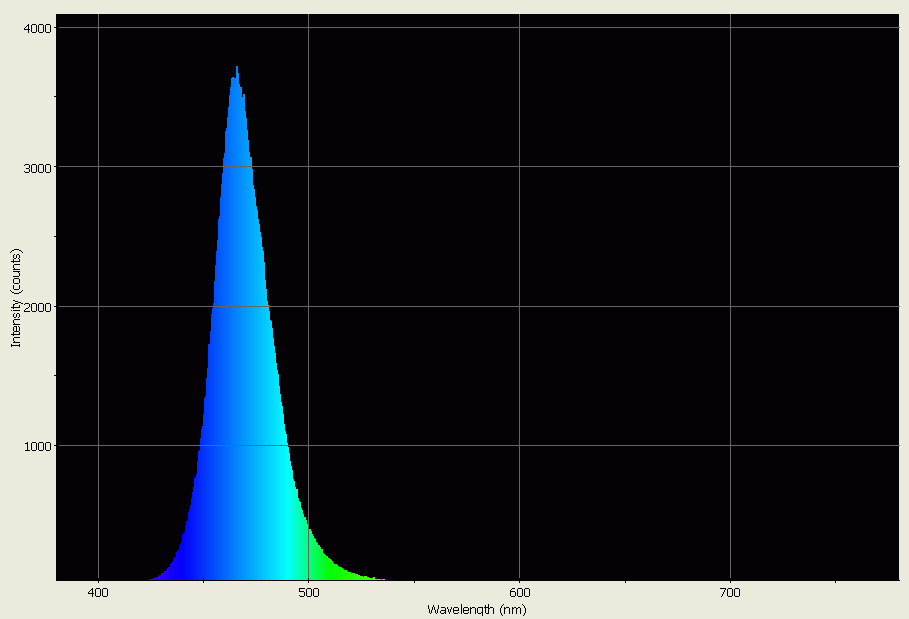Click the 500 wavelength tick label
The height and width of the screenshot is (619, 909).
(309, 593)
